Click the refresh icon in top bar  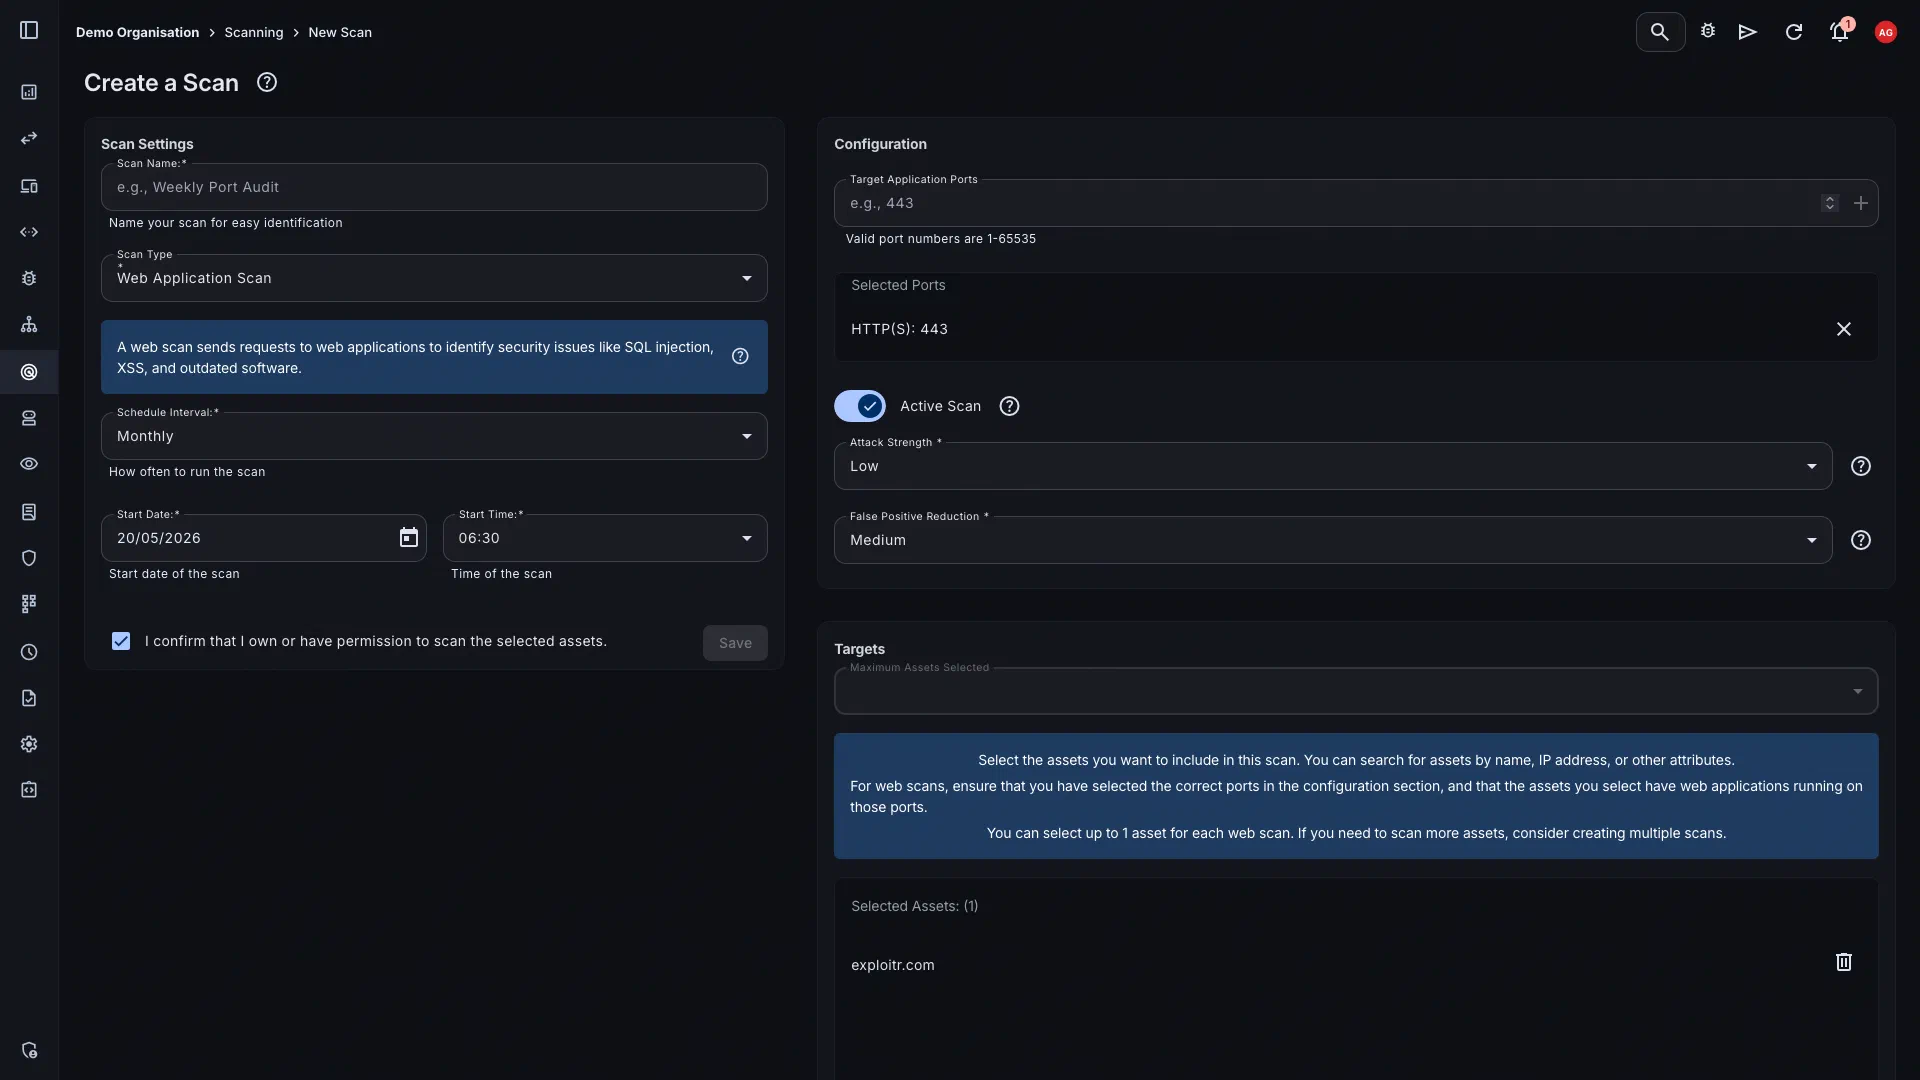[1794, 32]
